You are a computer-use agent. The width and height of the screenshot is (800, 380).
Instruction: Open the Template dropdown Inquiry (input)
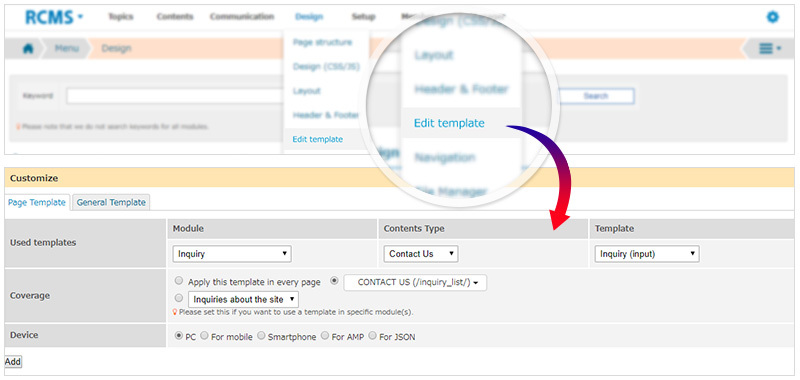646,254
